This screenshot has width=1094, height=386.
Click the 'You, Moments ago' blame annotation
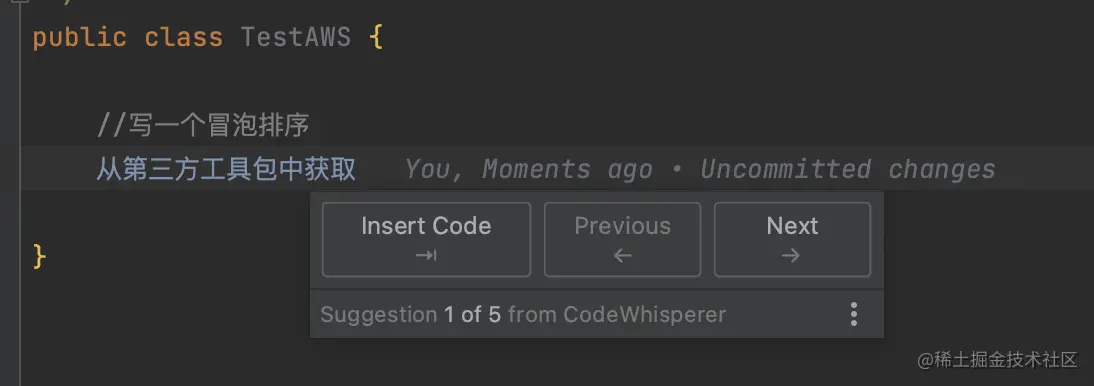[528, 169]
